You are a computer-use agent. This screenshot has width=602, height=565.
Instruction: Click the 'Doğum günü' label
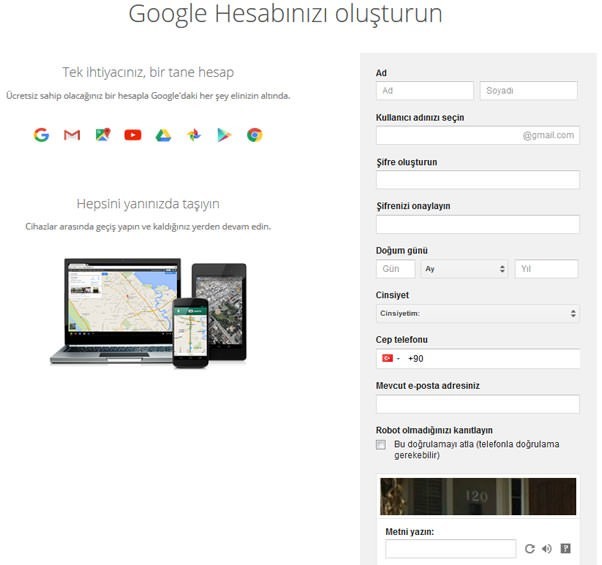pyautogui.click(x=402, y=251)
